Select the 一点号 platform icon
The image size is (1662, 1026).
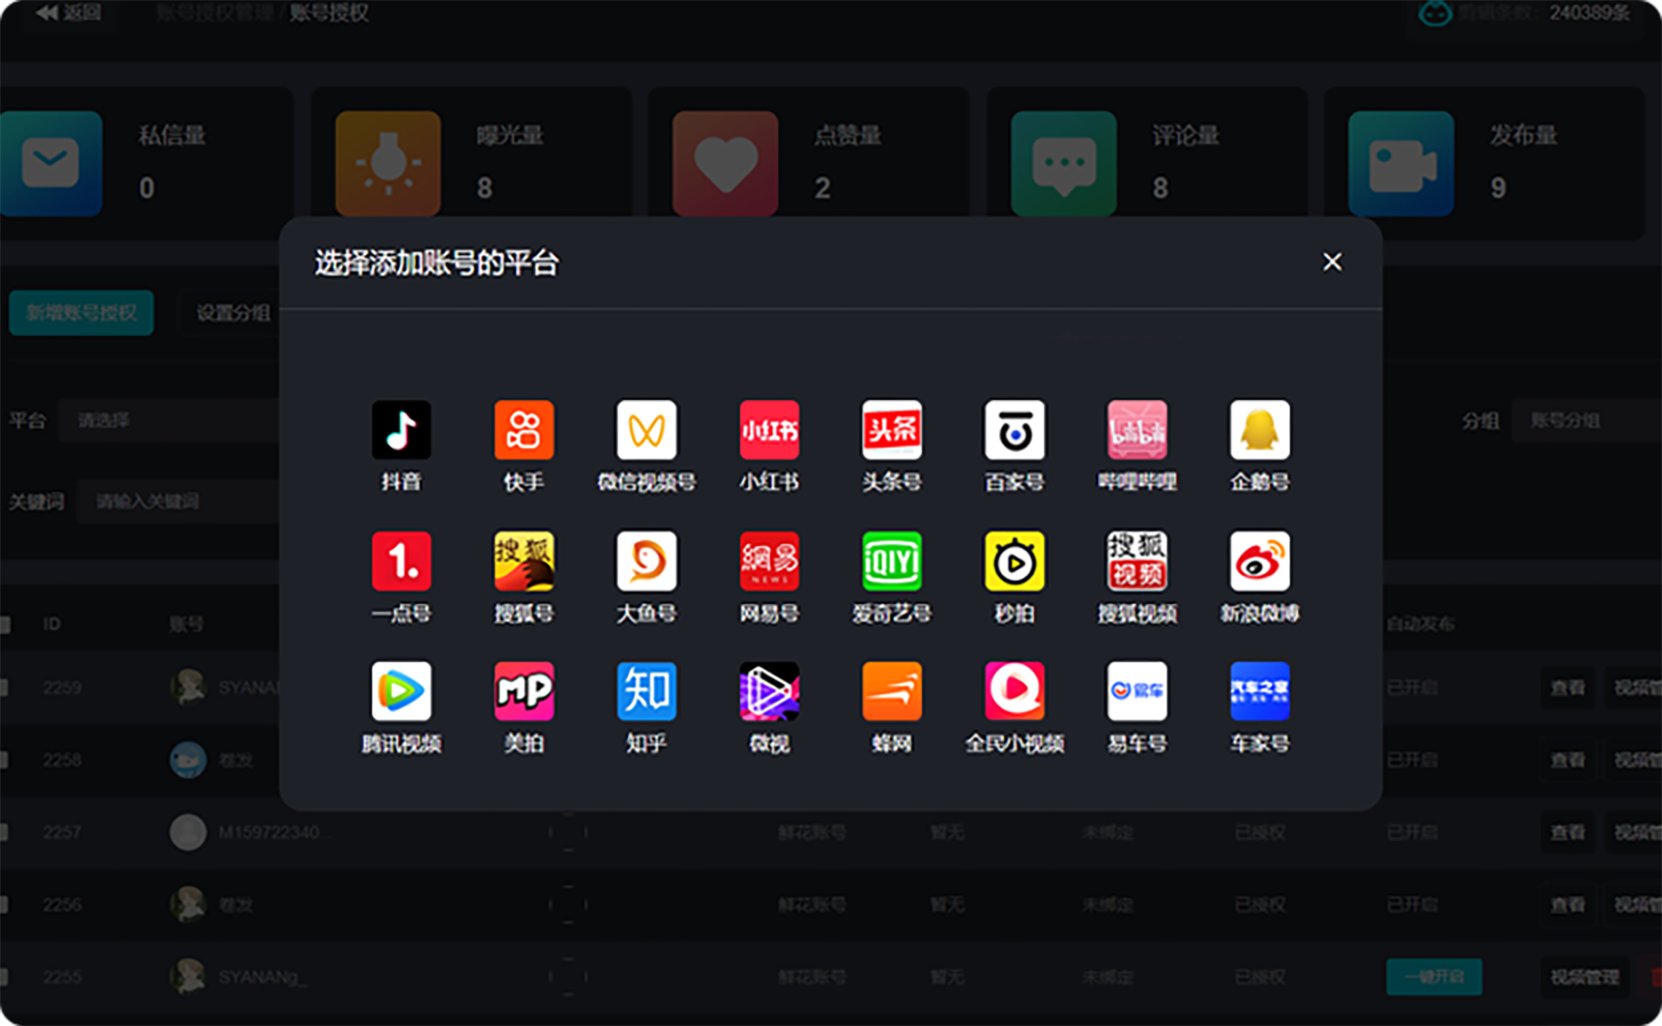tap(401, 561)
